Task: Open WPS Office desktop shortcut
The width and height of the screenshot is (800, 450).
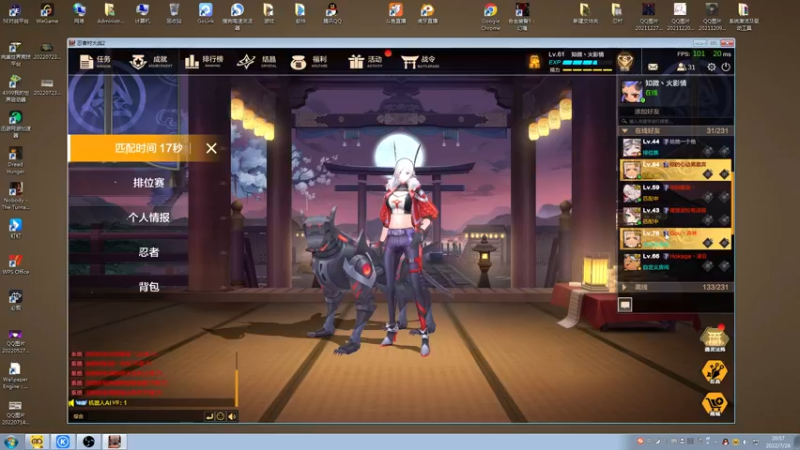Action: (15, 264)
